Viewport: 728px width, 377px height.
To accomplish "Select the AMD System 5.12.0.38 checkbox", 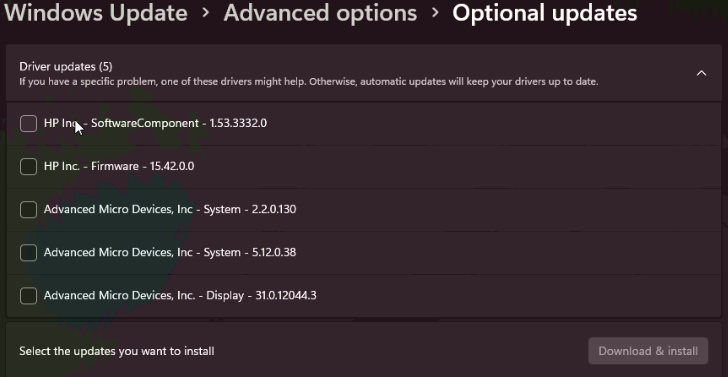I will point(28,253).
